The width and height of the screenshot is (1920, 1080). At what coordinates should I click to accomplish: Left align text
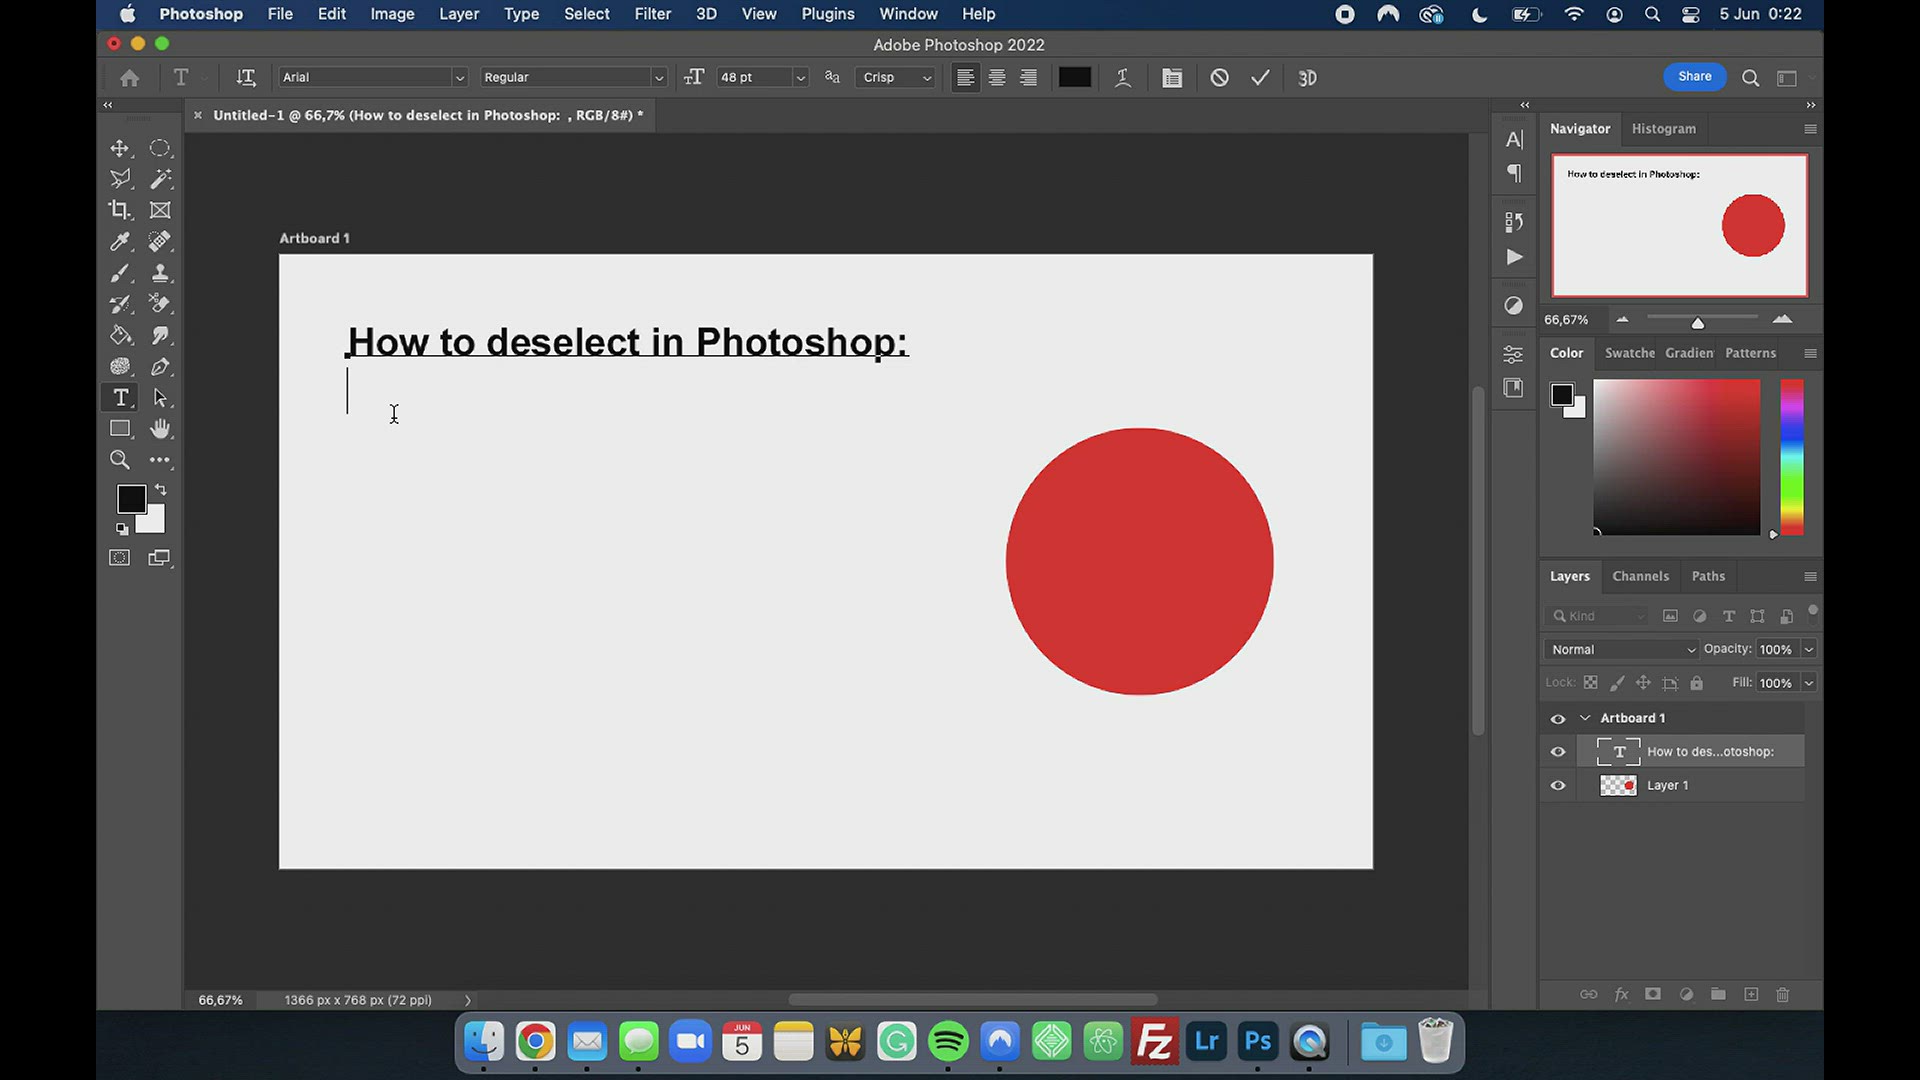tap(965, 77)
